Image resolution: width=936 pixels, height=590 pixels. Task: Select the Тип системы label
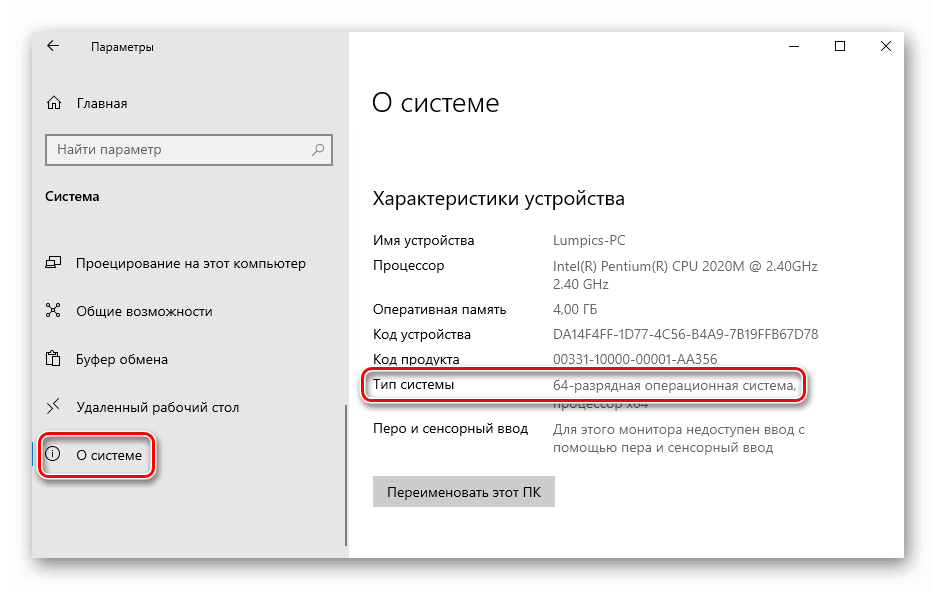coord(413,385)
